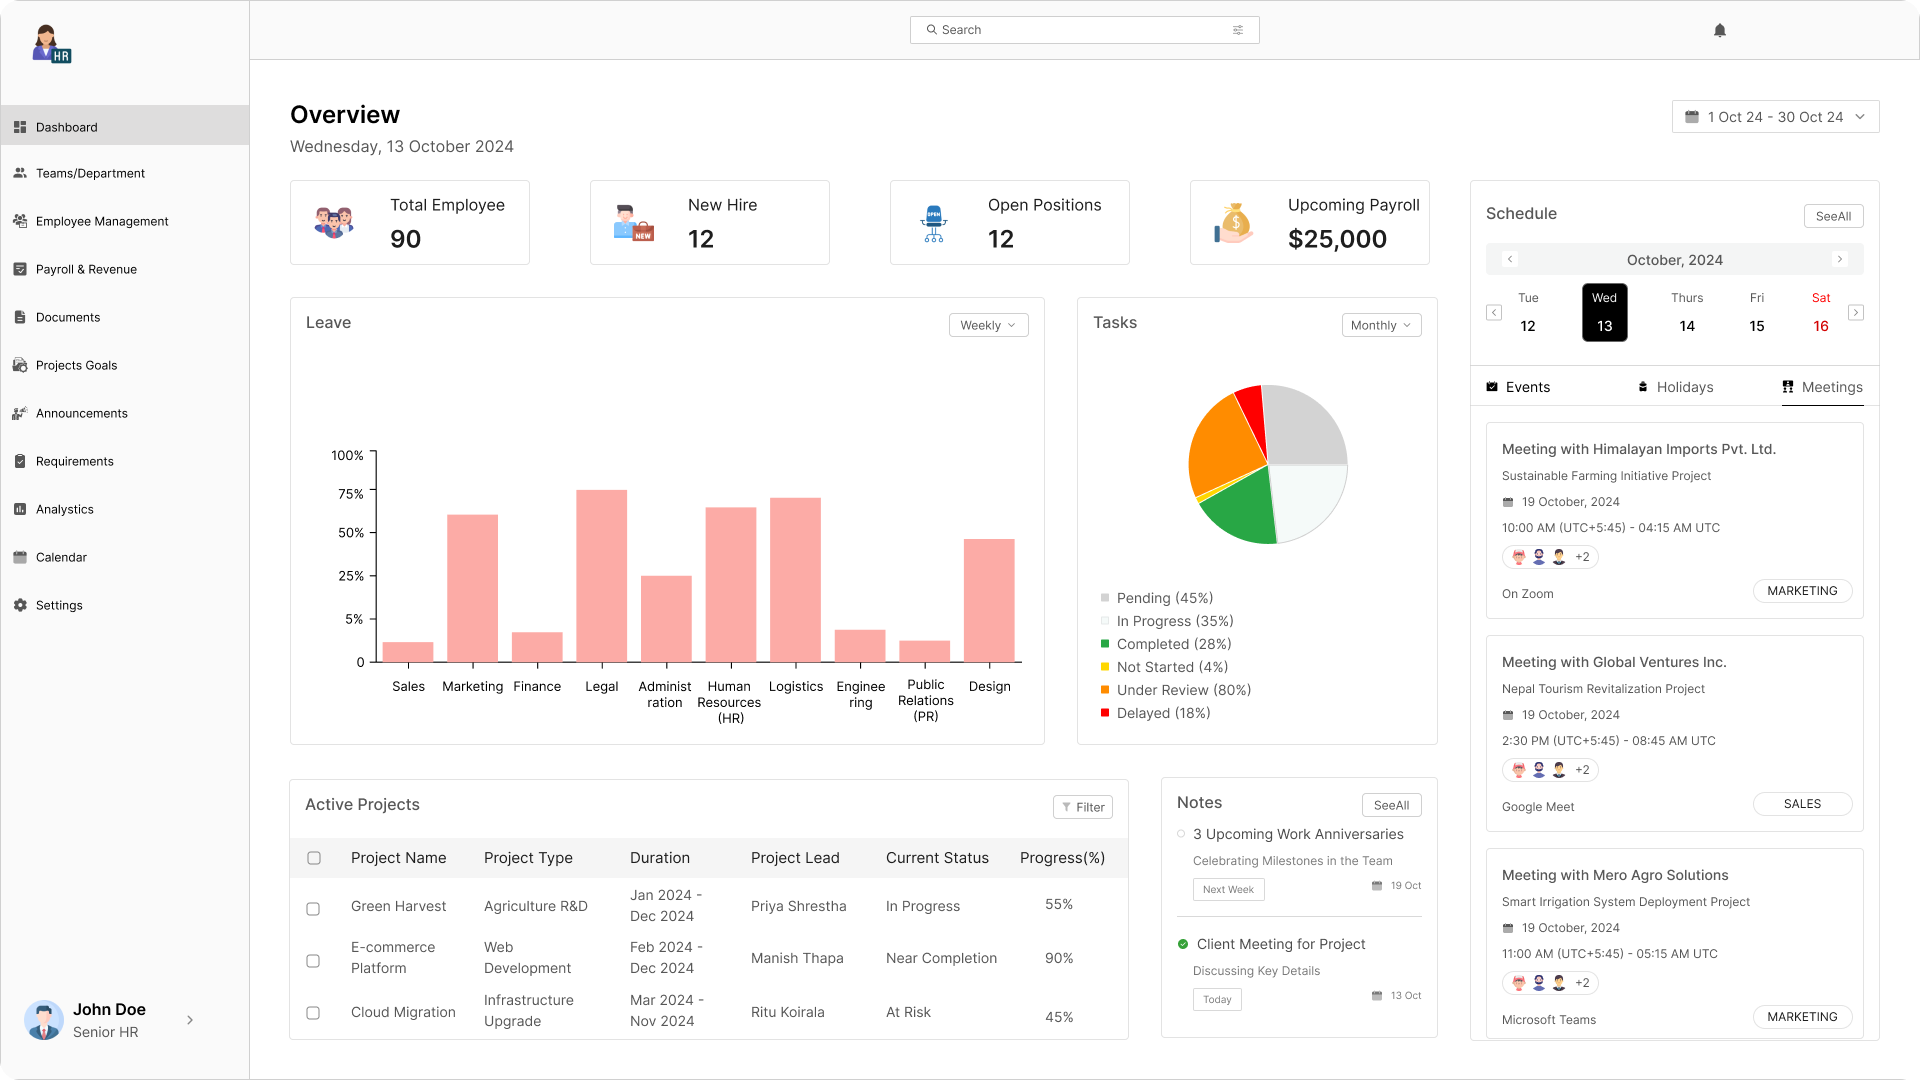Click the Announcements megaphone icon
The image size is (1920, 1080).
(20, 413)
